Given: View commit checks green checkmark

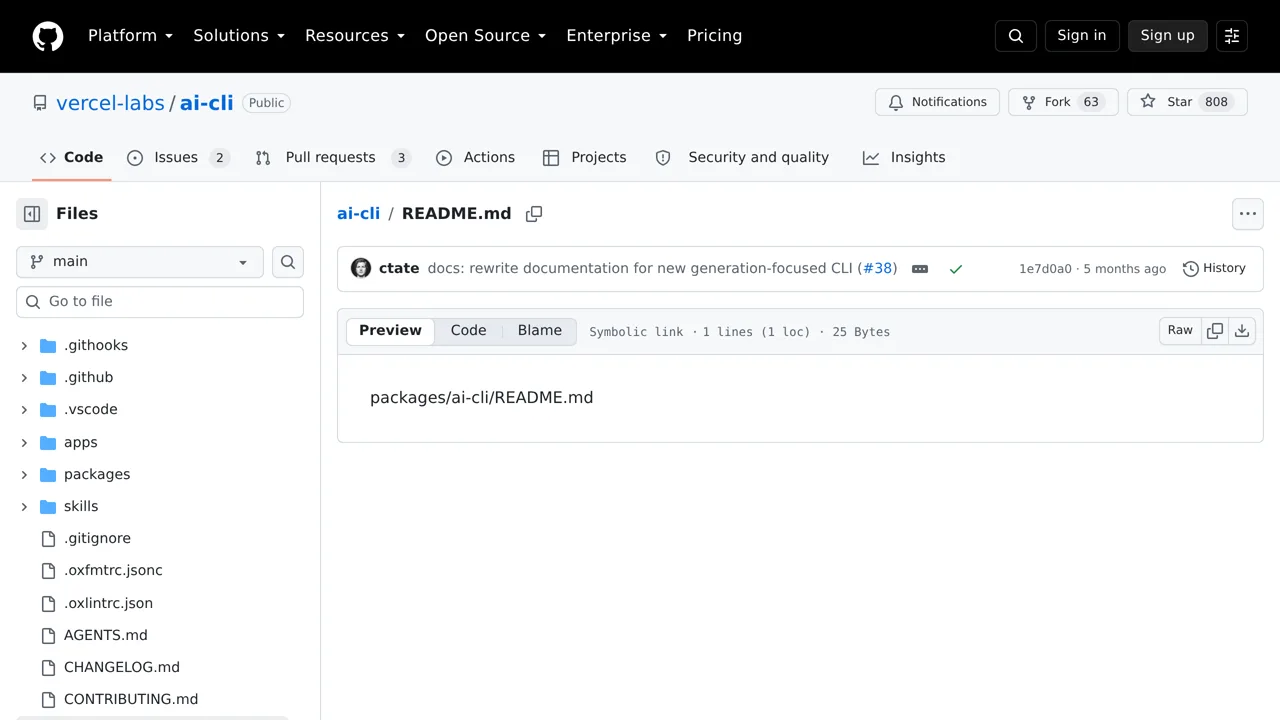Looking at the screenshot, I should 956,269.
